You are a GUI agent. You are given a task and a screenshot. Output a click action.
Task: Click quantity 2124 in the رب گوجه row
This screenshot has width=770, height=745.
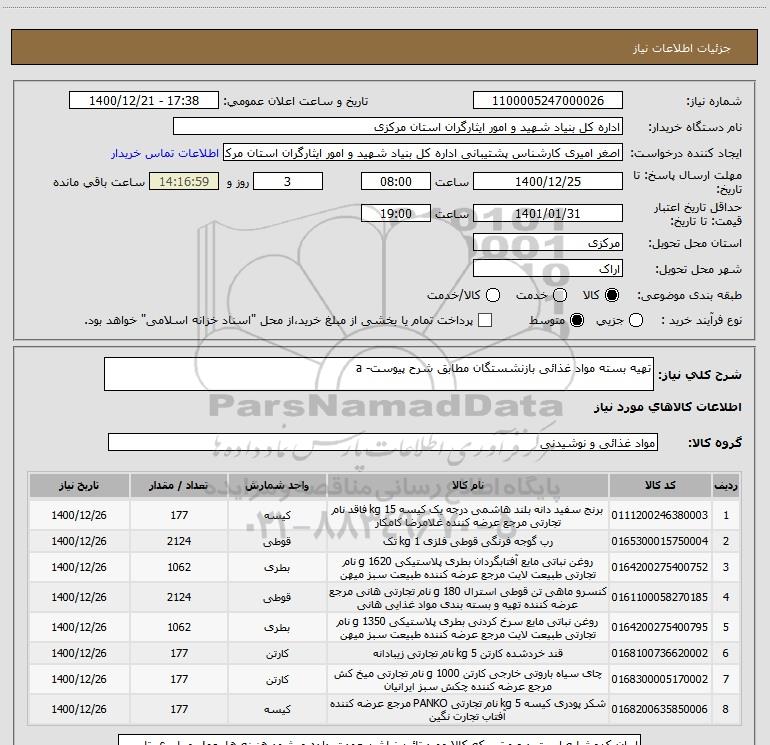click(x=179, y=541)
